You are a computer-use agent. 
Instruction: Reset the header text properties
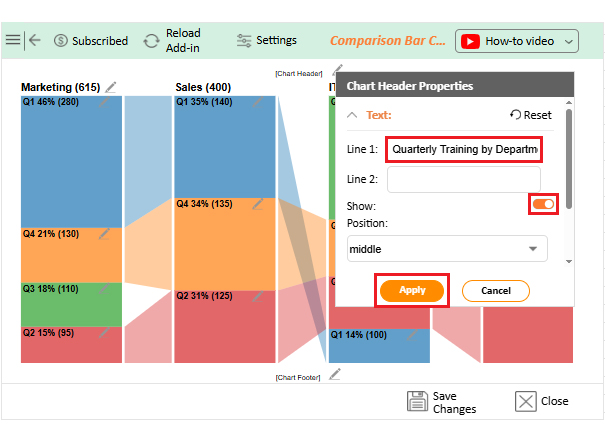pos(530,115)
